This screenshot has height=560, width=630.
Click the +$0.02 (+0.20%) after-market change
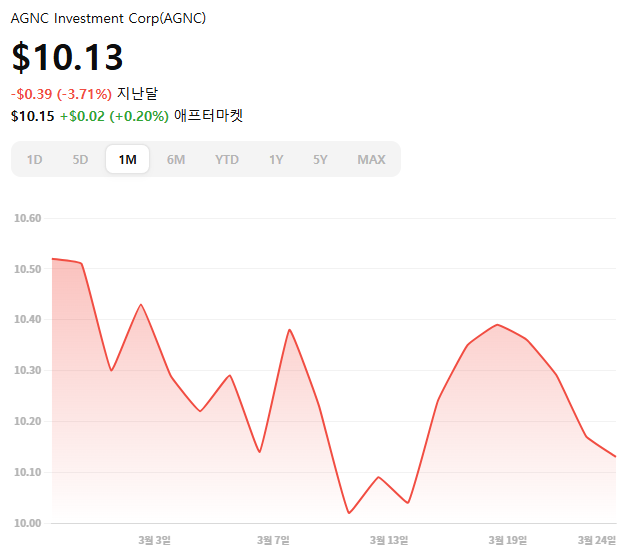pos(114,116)
